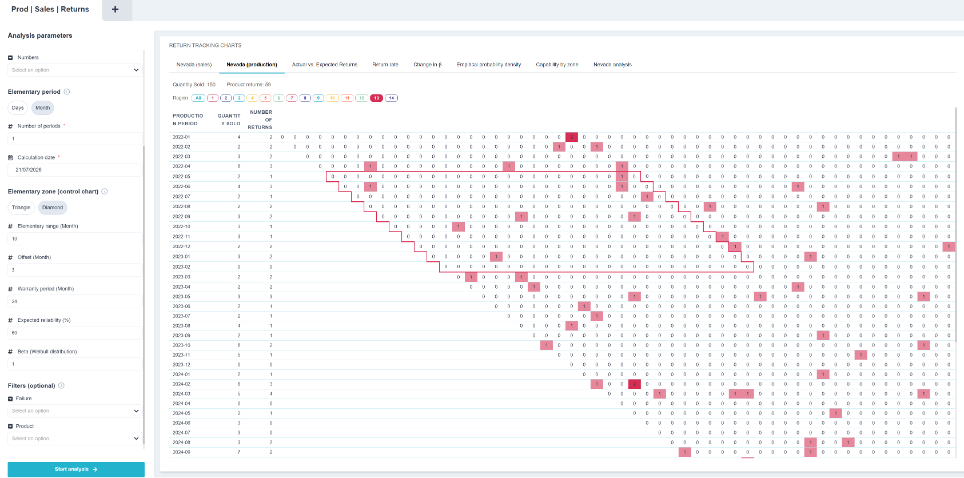Click the Product filter icon
Screen dimensions: 964x478
click(x=10, y=426)
